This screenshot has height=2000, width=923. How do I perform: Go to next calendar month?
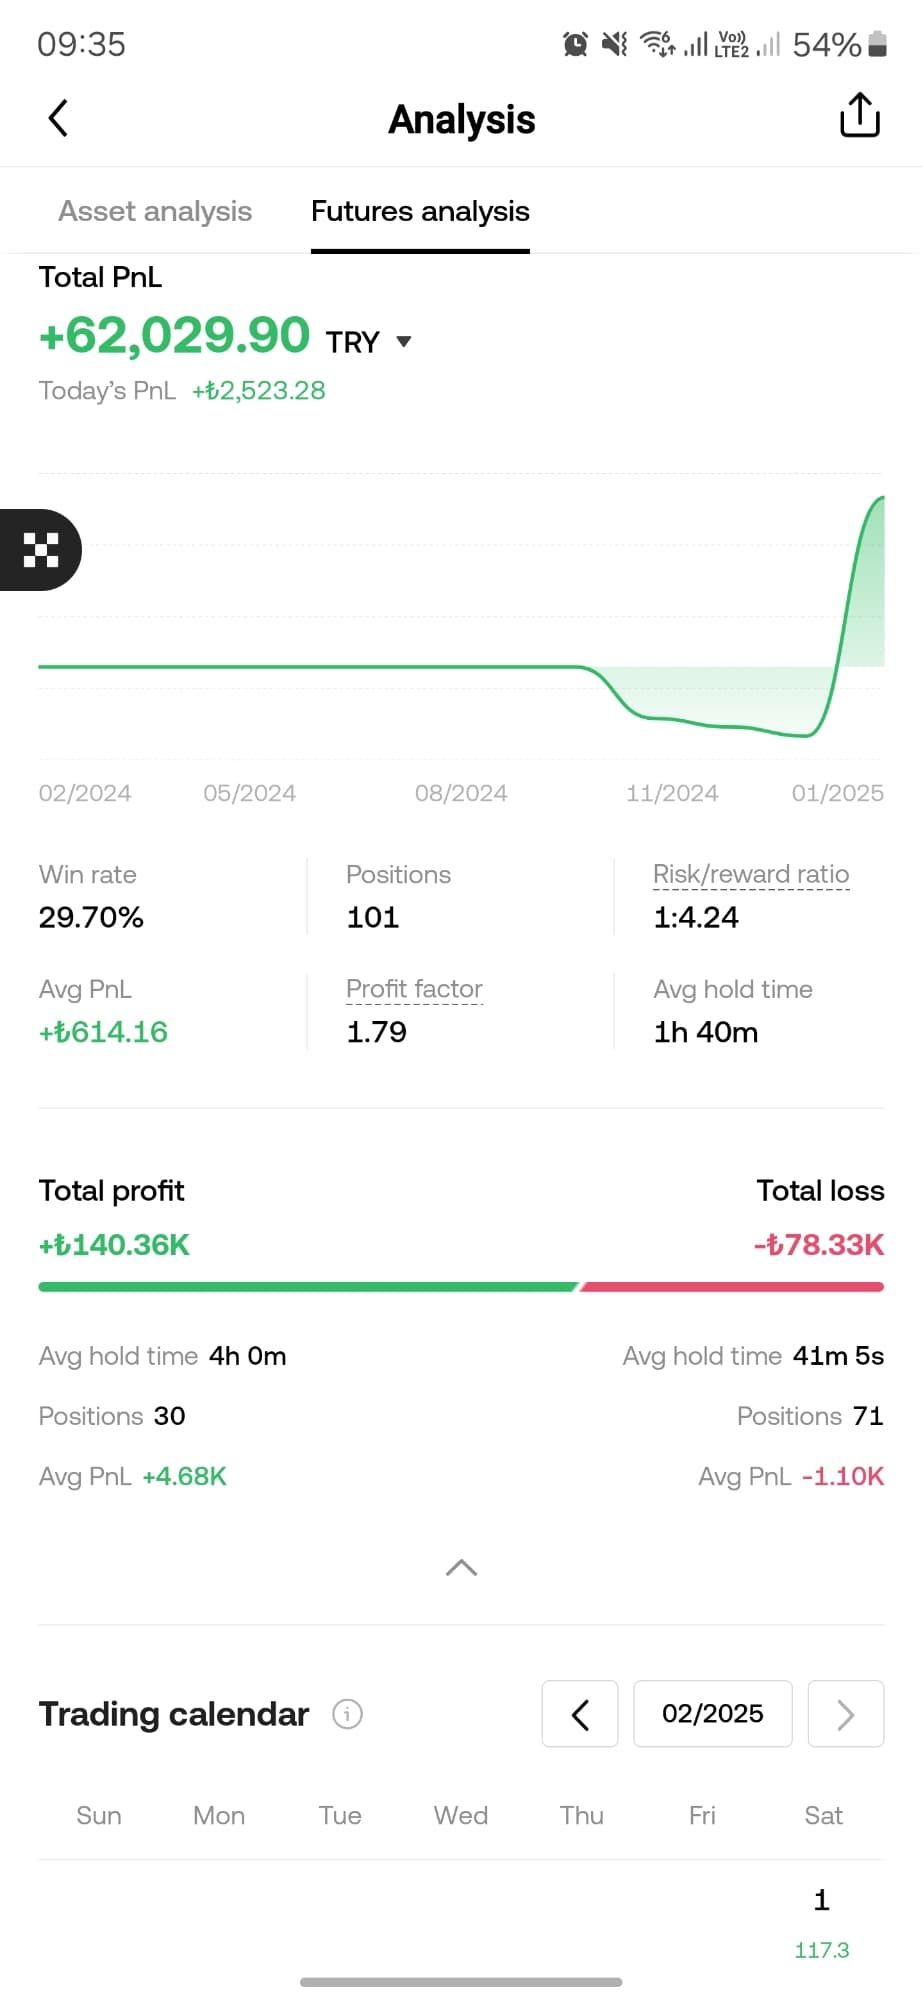click(845, 1714)
